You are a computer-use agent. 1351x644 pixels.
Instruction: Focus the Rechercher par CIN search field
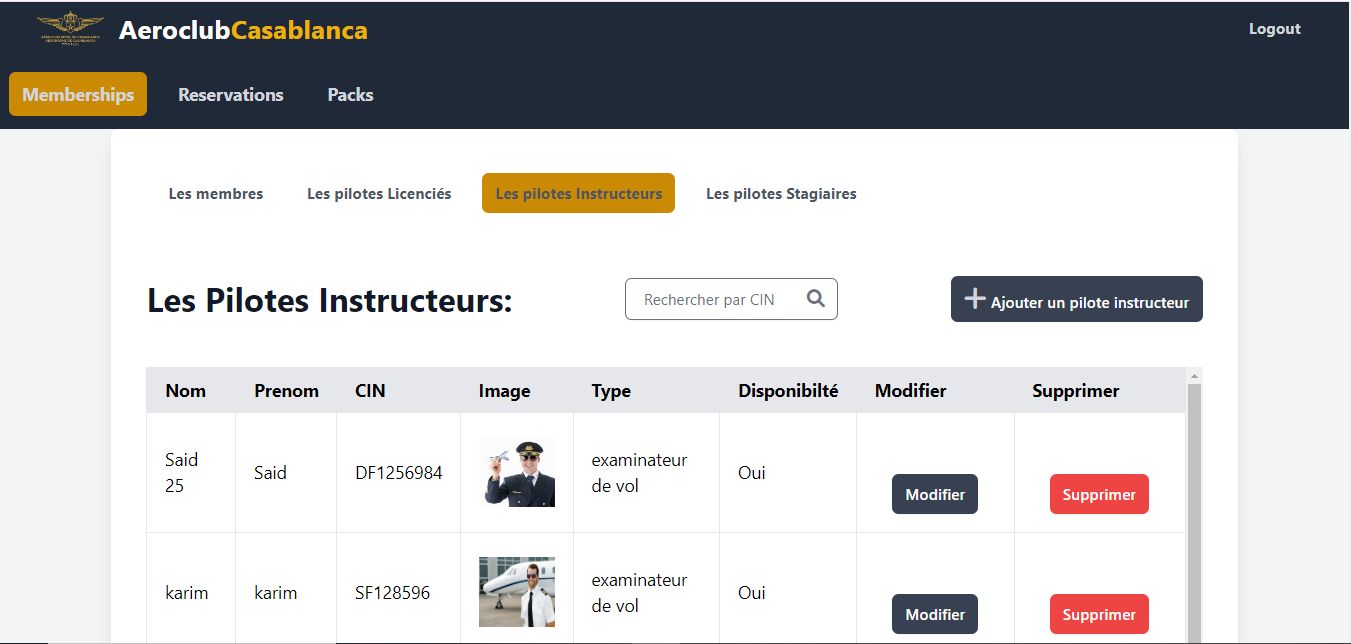pyautogui.click(x=731, y=299)
